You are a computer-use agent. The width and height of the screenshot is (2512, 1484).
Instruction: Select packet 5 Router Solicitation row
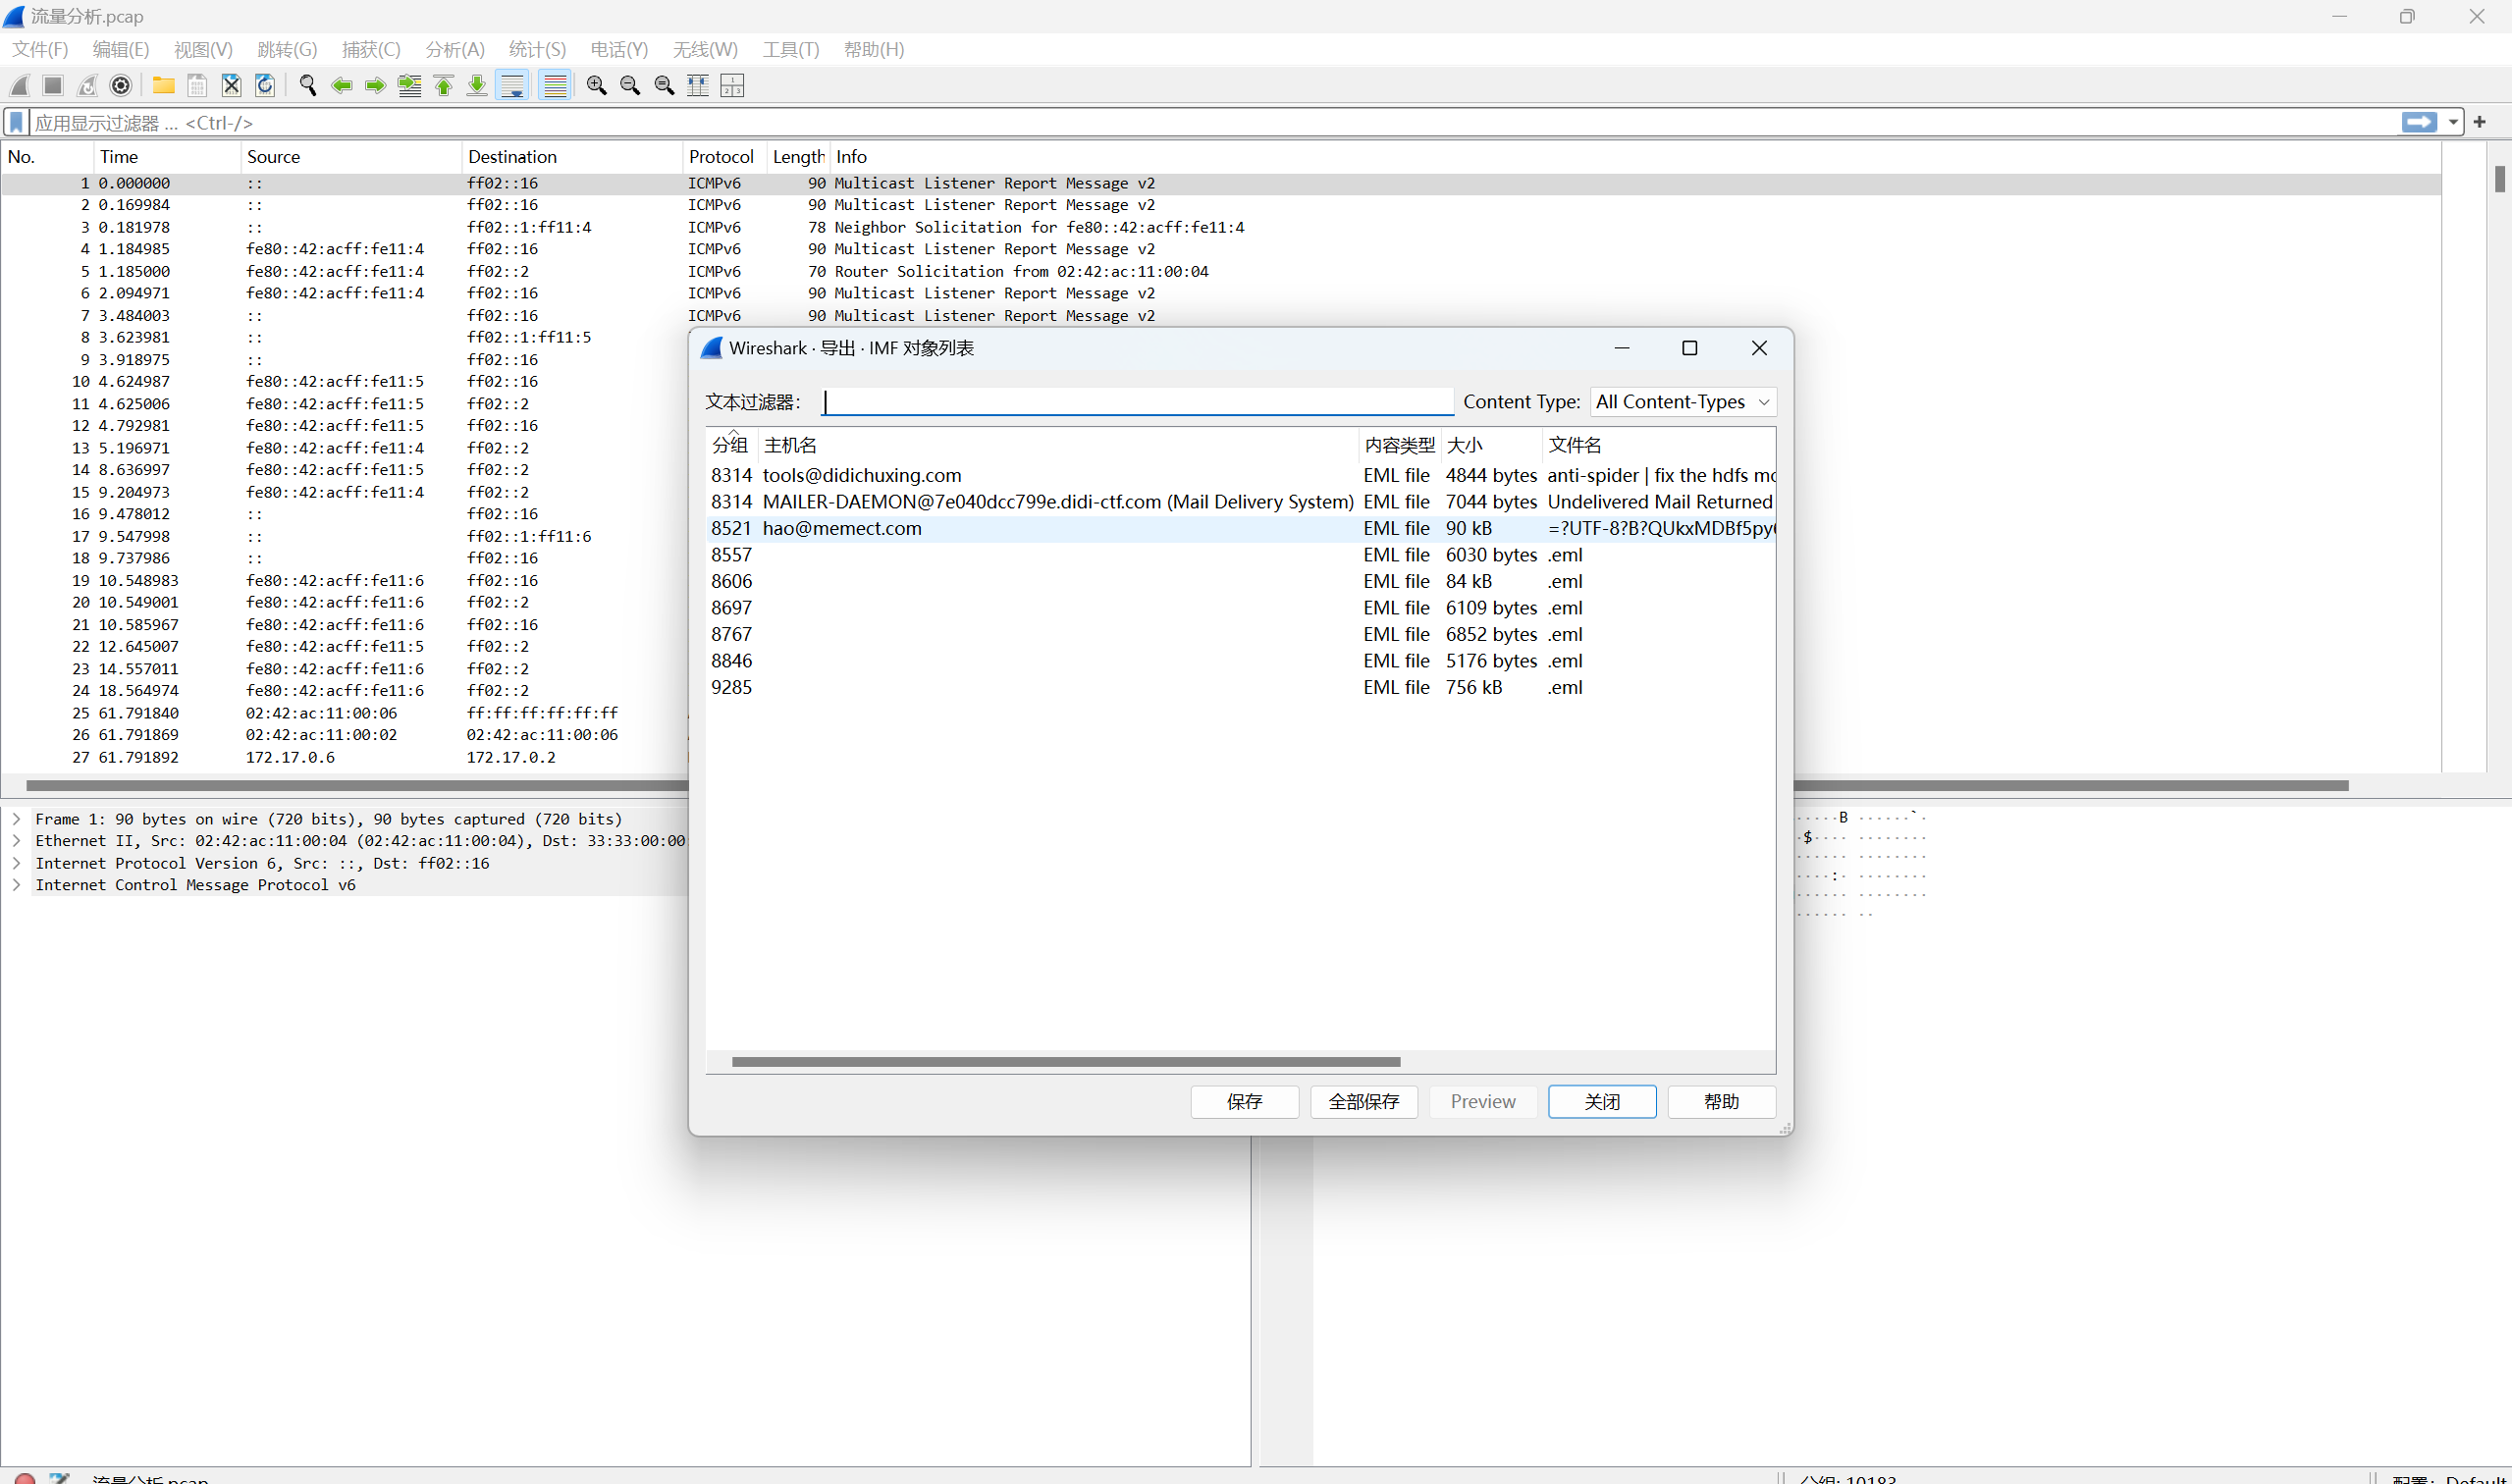(x=1221, y=271)
